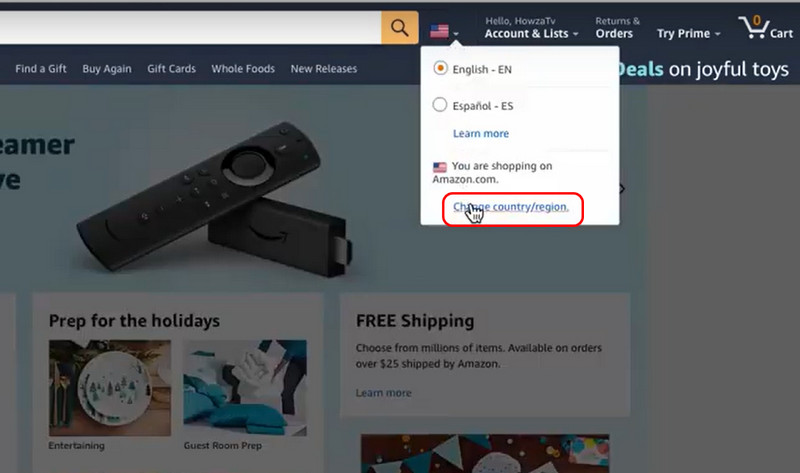This screenshot has height=473, width=800.
Task: Click Learn more in language popup
Action: [x=481, y=133]
